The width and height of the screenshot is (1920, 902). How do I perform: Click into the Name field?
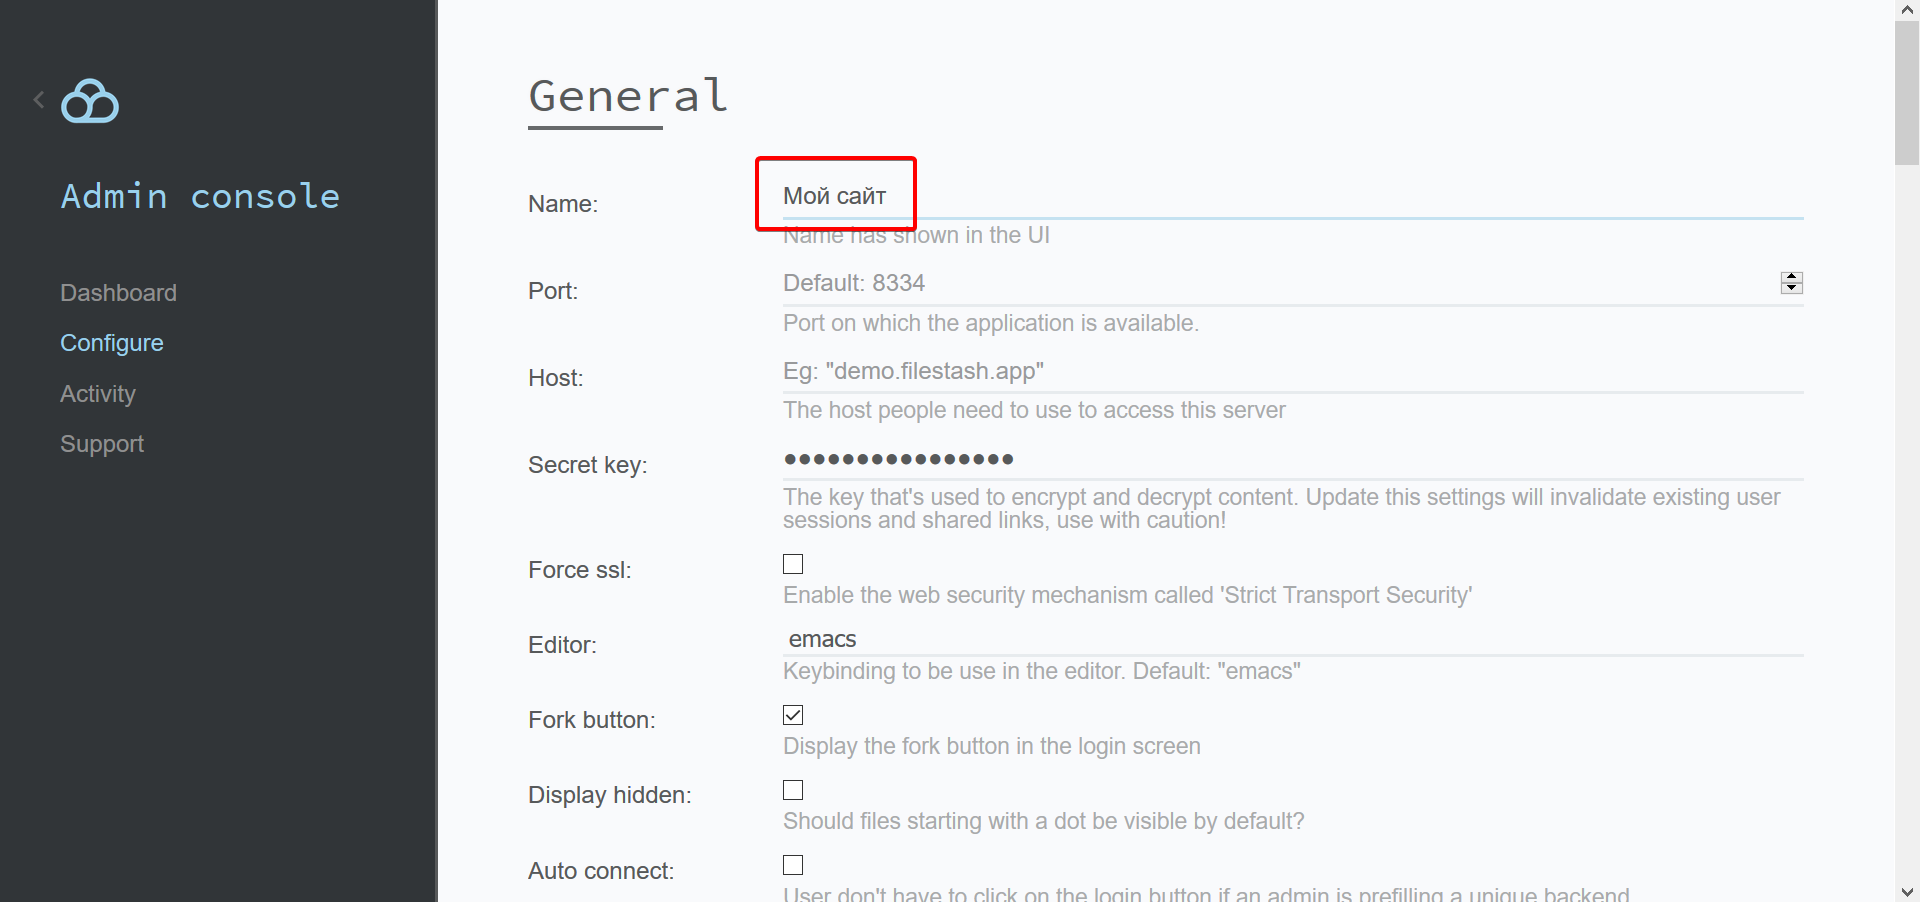coord(1292,197)
